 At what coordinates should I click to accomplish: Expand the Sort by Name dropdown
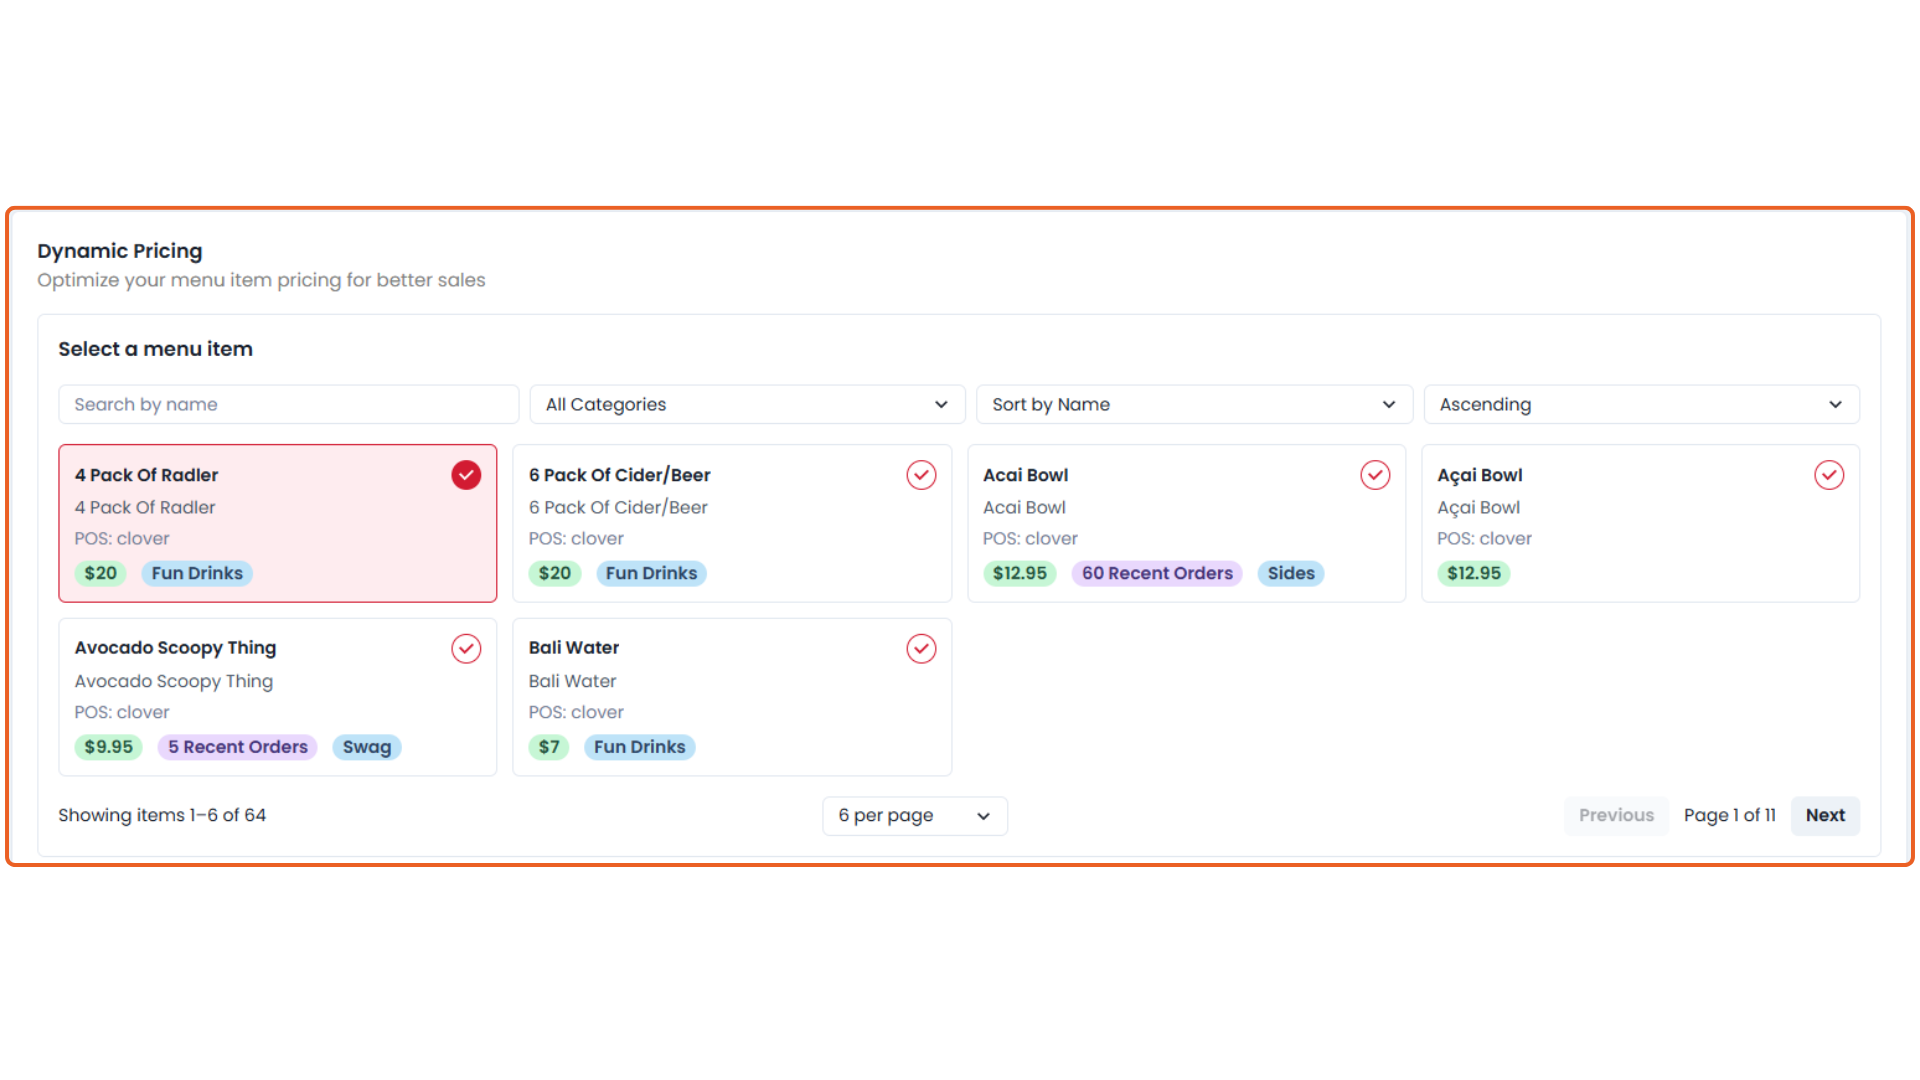coord(1193,404)
